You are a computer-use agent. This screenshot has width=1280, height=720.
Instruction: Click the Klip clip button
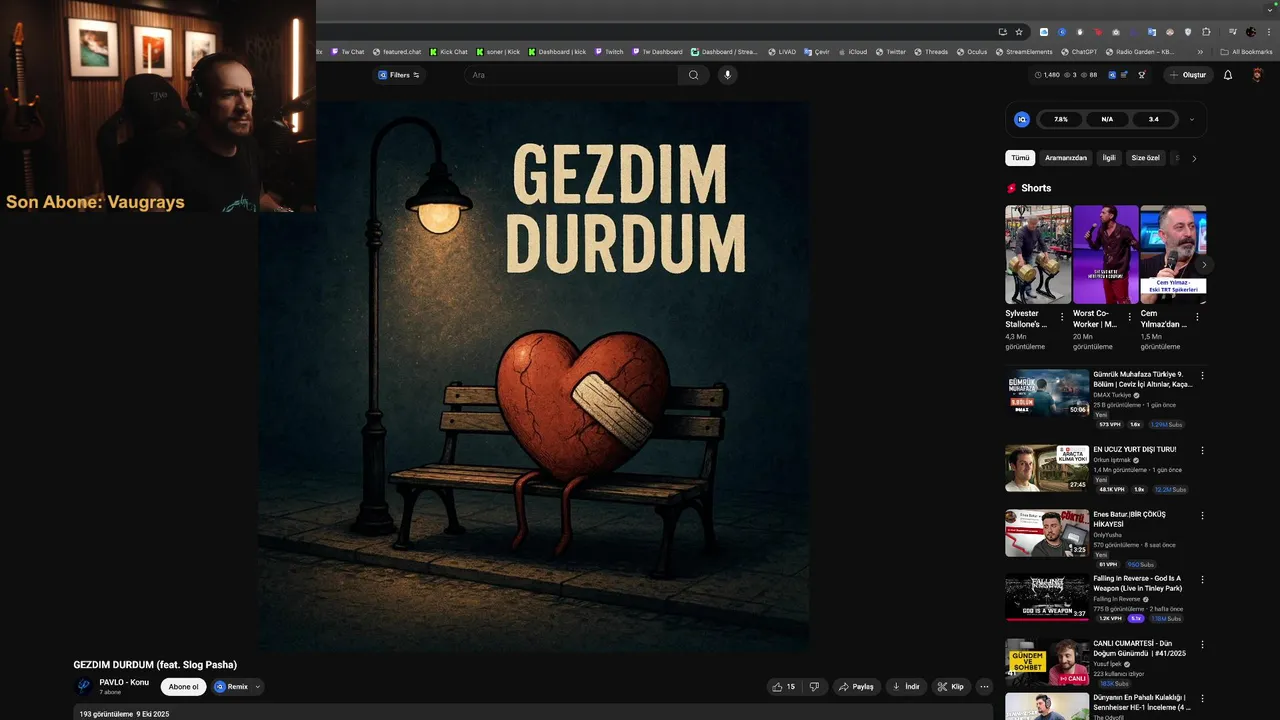951,687
